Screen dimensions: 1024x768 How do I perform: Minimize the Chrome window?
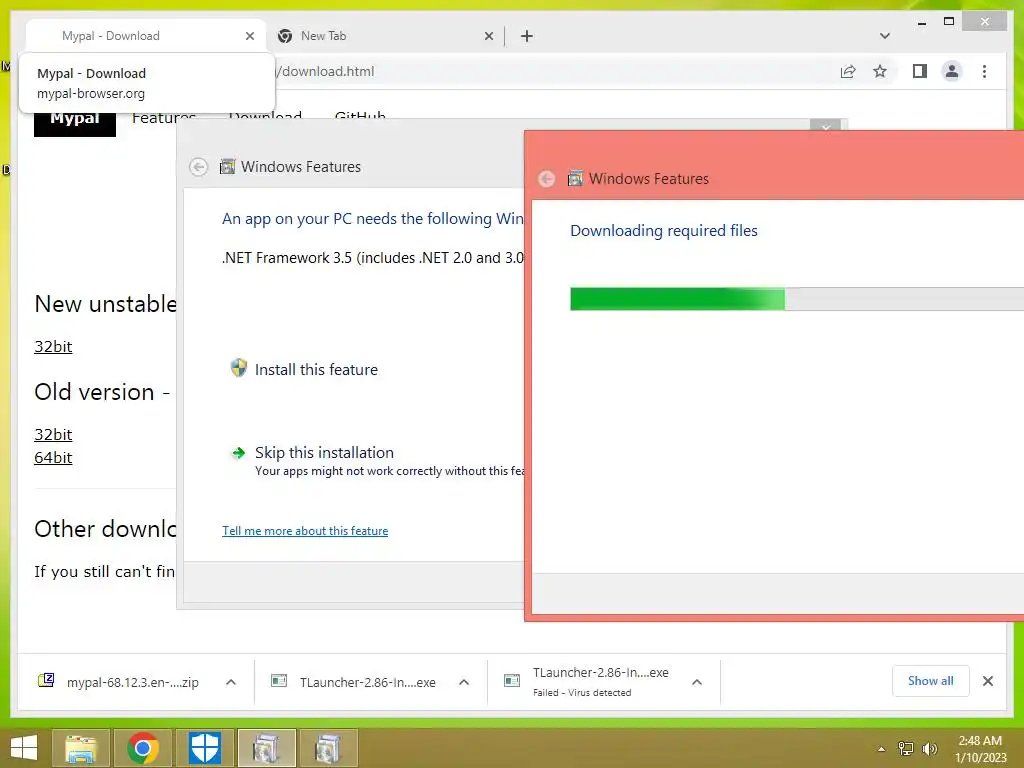click(x=921, y=22)
